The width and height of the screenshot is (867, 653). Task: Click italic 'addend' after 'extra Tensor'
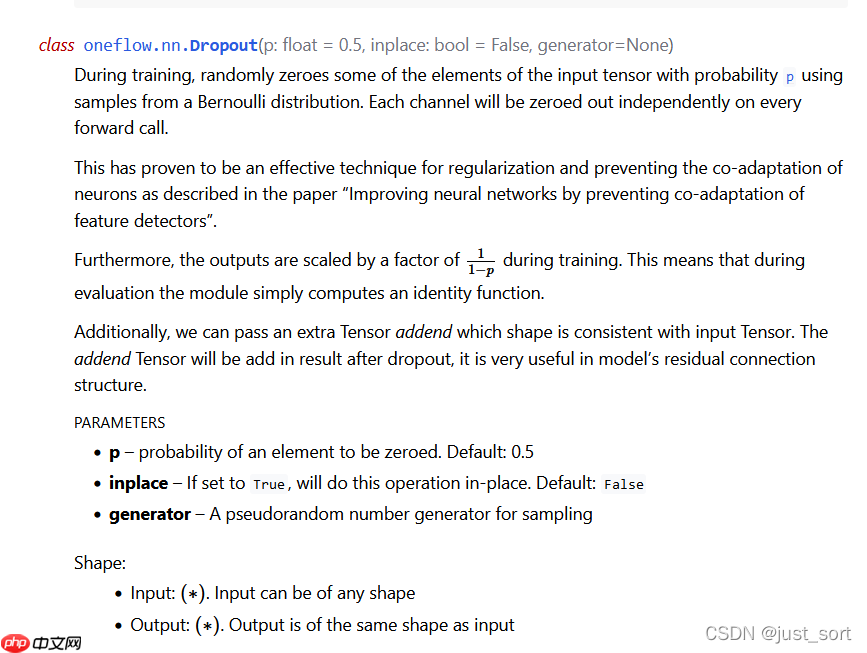tap(424, 332)
